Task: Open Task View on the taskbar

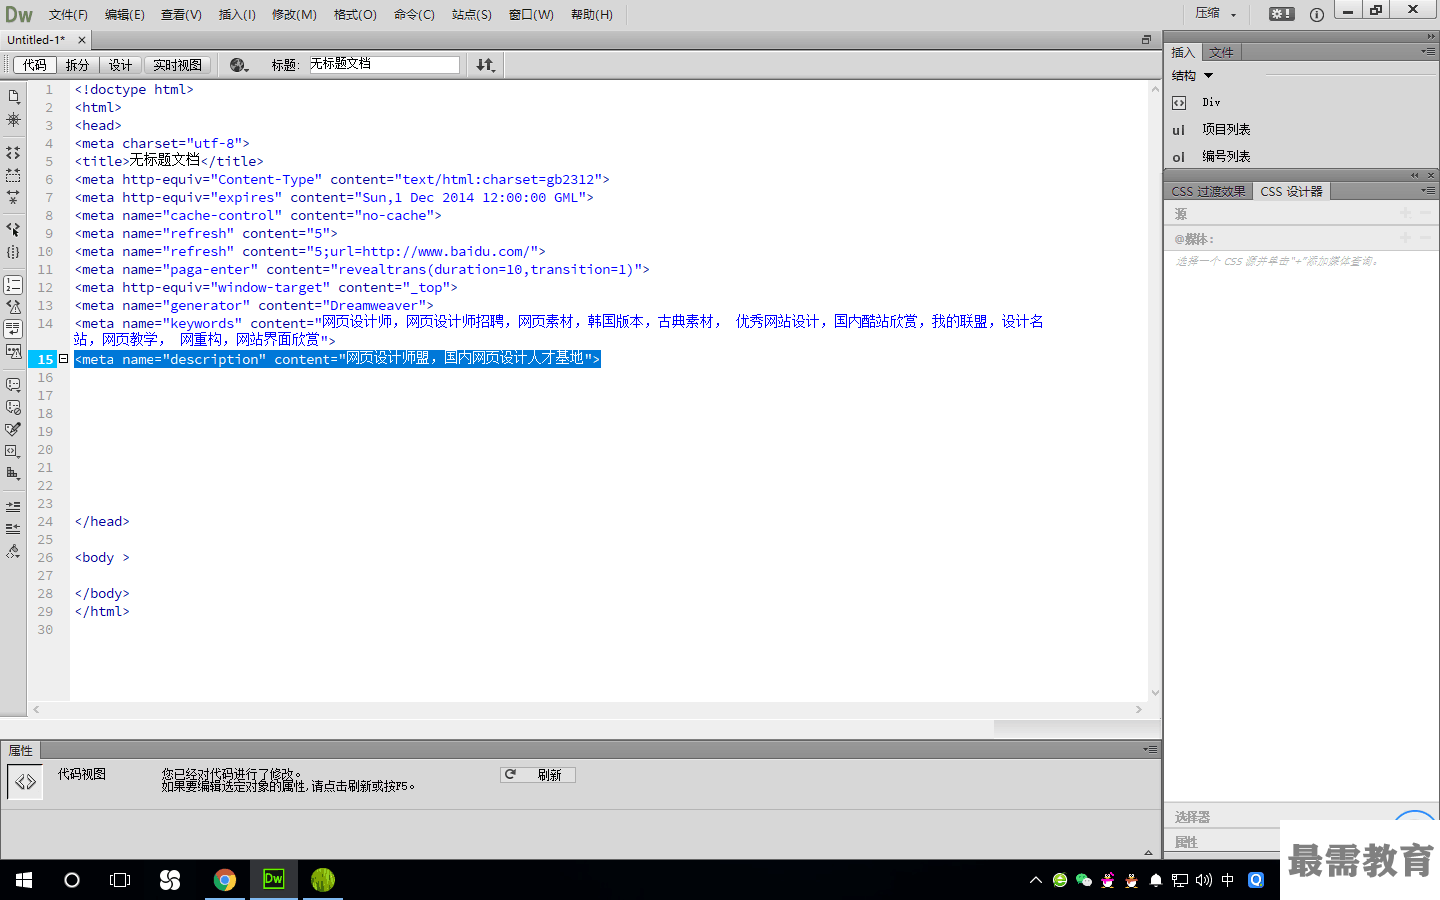Action: [x=120, y=880]
